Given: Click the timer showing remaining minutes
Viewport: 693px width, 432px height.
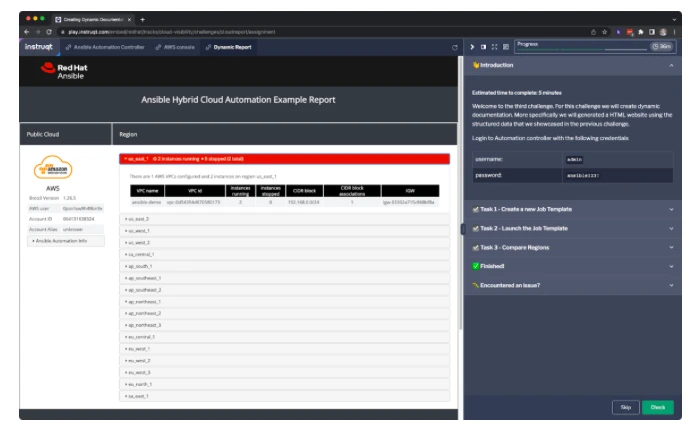Looking at the screenshot, I should click(662, 46).
